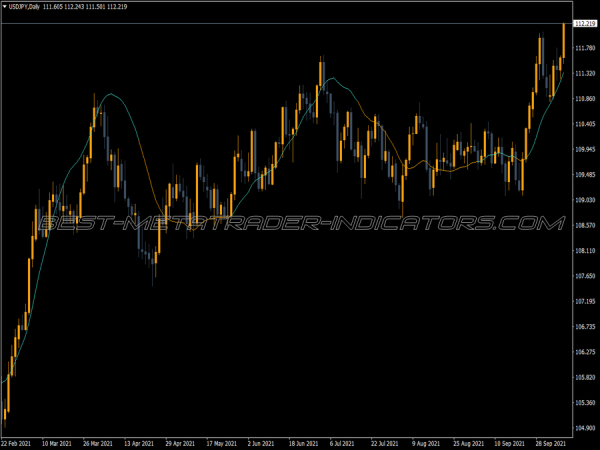Screen dimensions: 600x450
Task: Click the 107.195 price scale label
Action: tap(584, 302)
